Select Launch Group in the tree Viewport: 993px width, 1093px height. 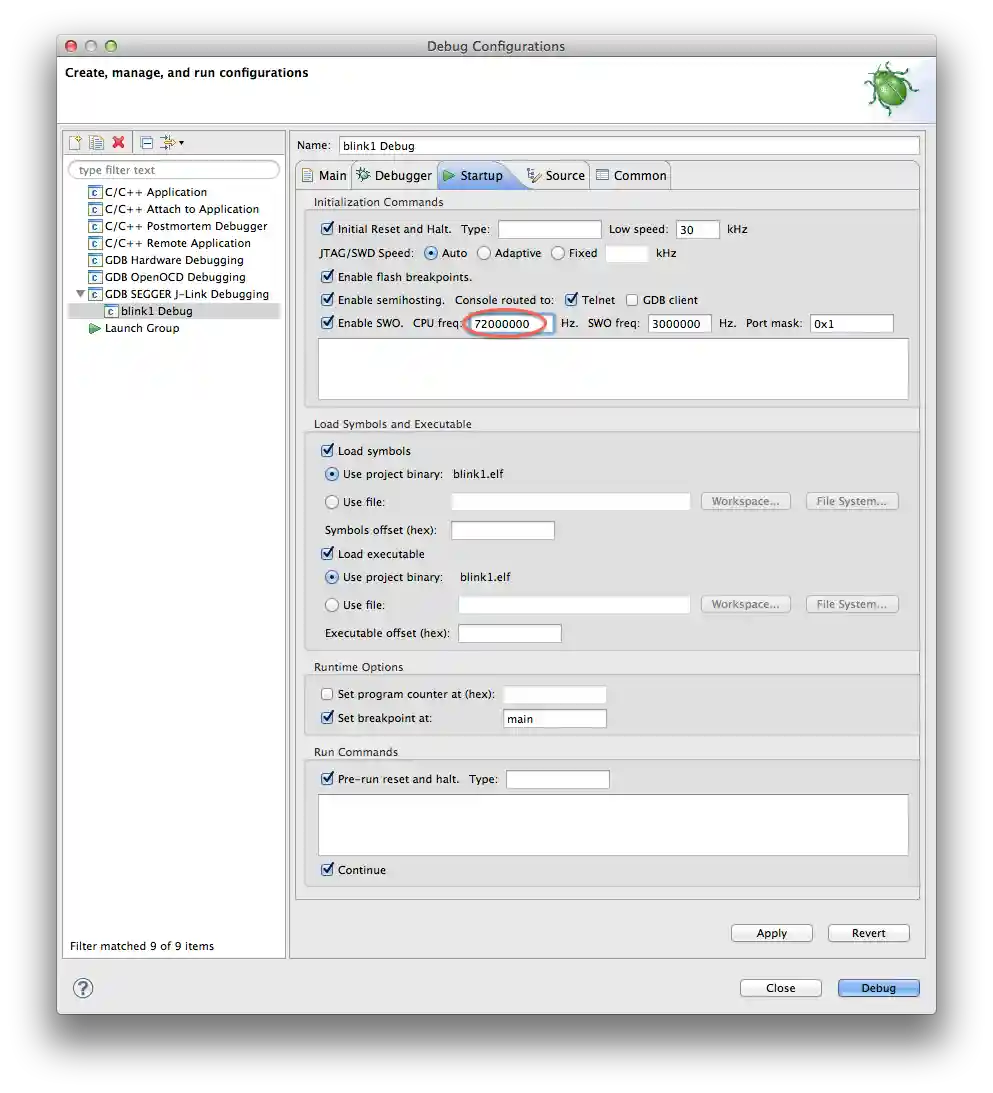pos(142,328)
